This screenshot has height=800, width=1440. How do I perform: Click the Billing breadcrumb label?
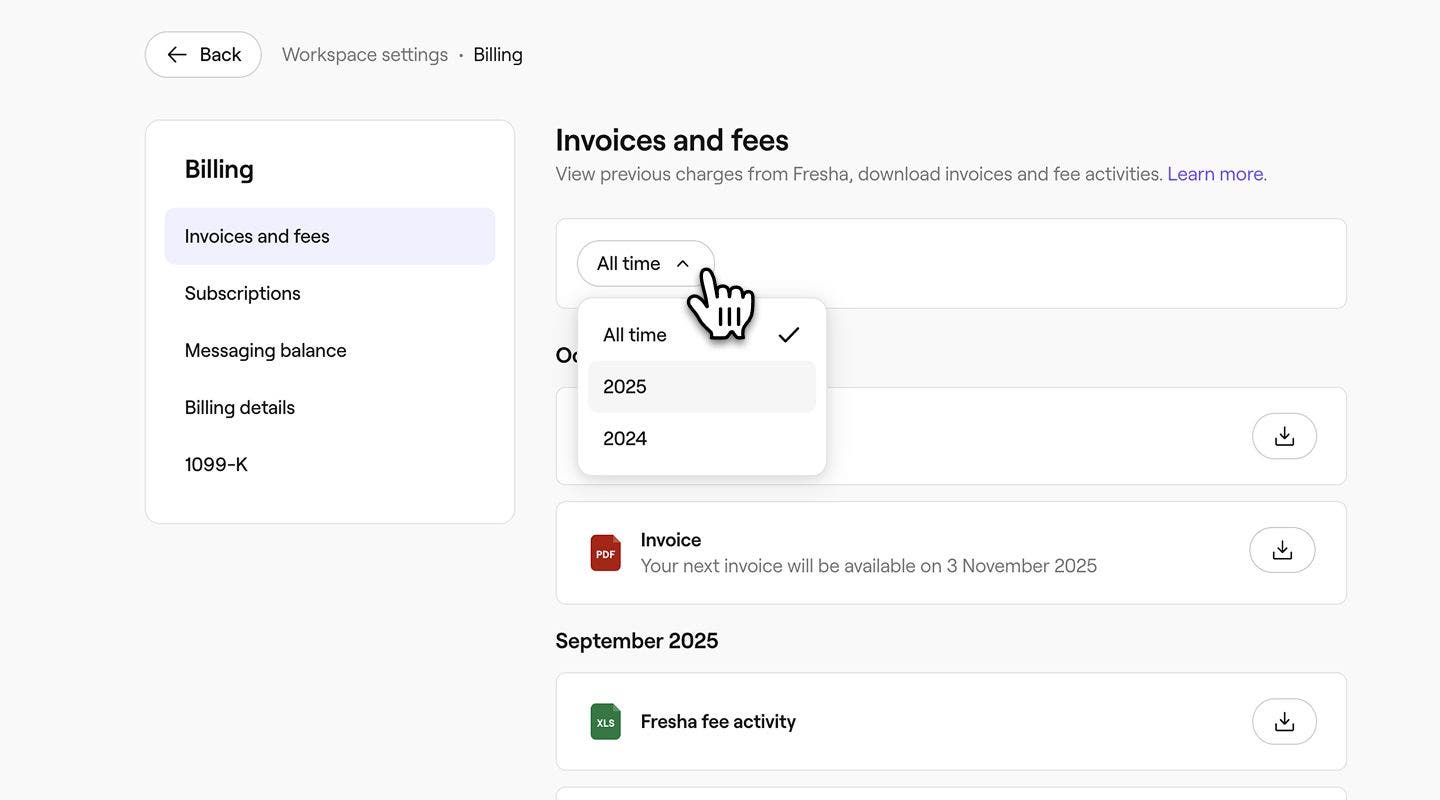498,54
